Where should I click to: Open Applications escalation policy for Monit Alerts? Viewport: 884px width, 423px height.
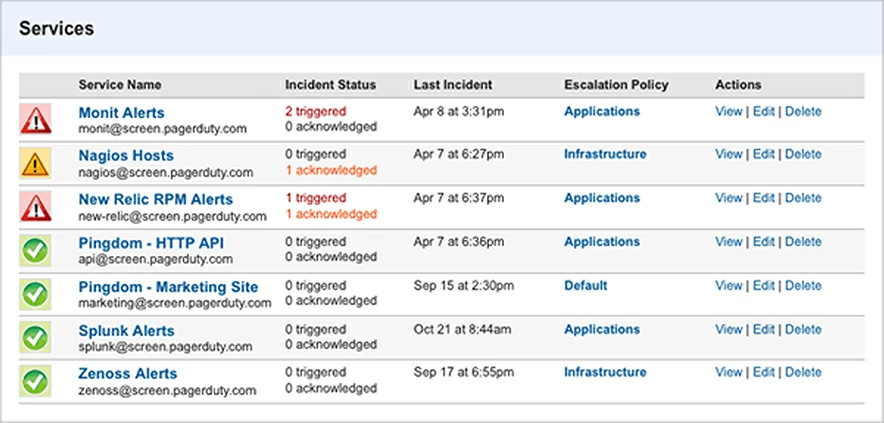[x=602, y=112]
